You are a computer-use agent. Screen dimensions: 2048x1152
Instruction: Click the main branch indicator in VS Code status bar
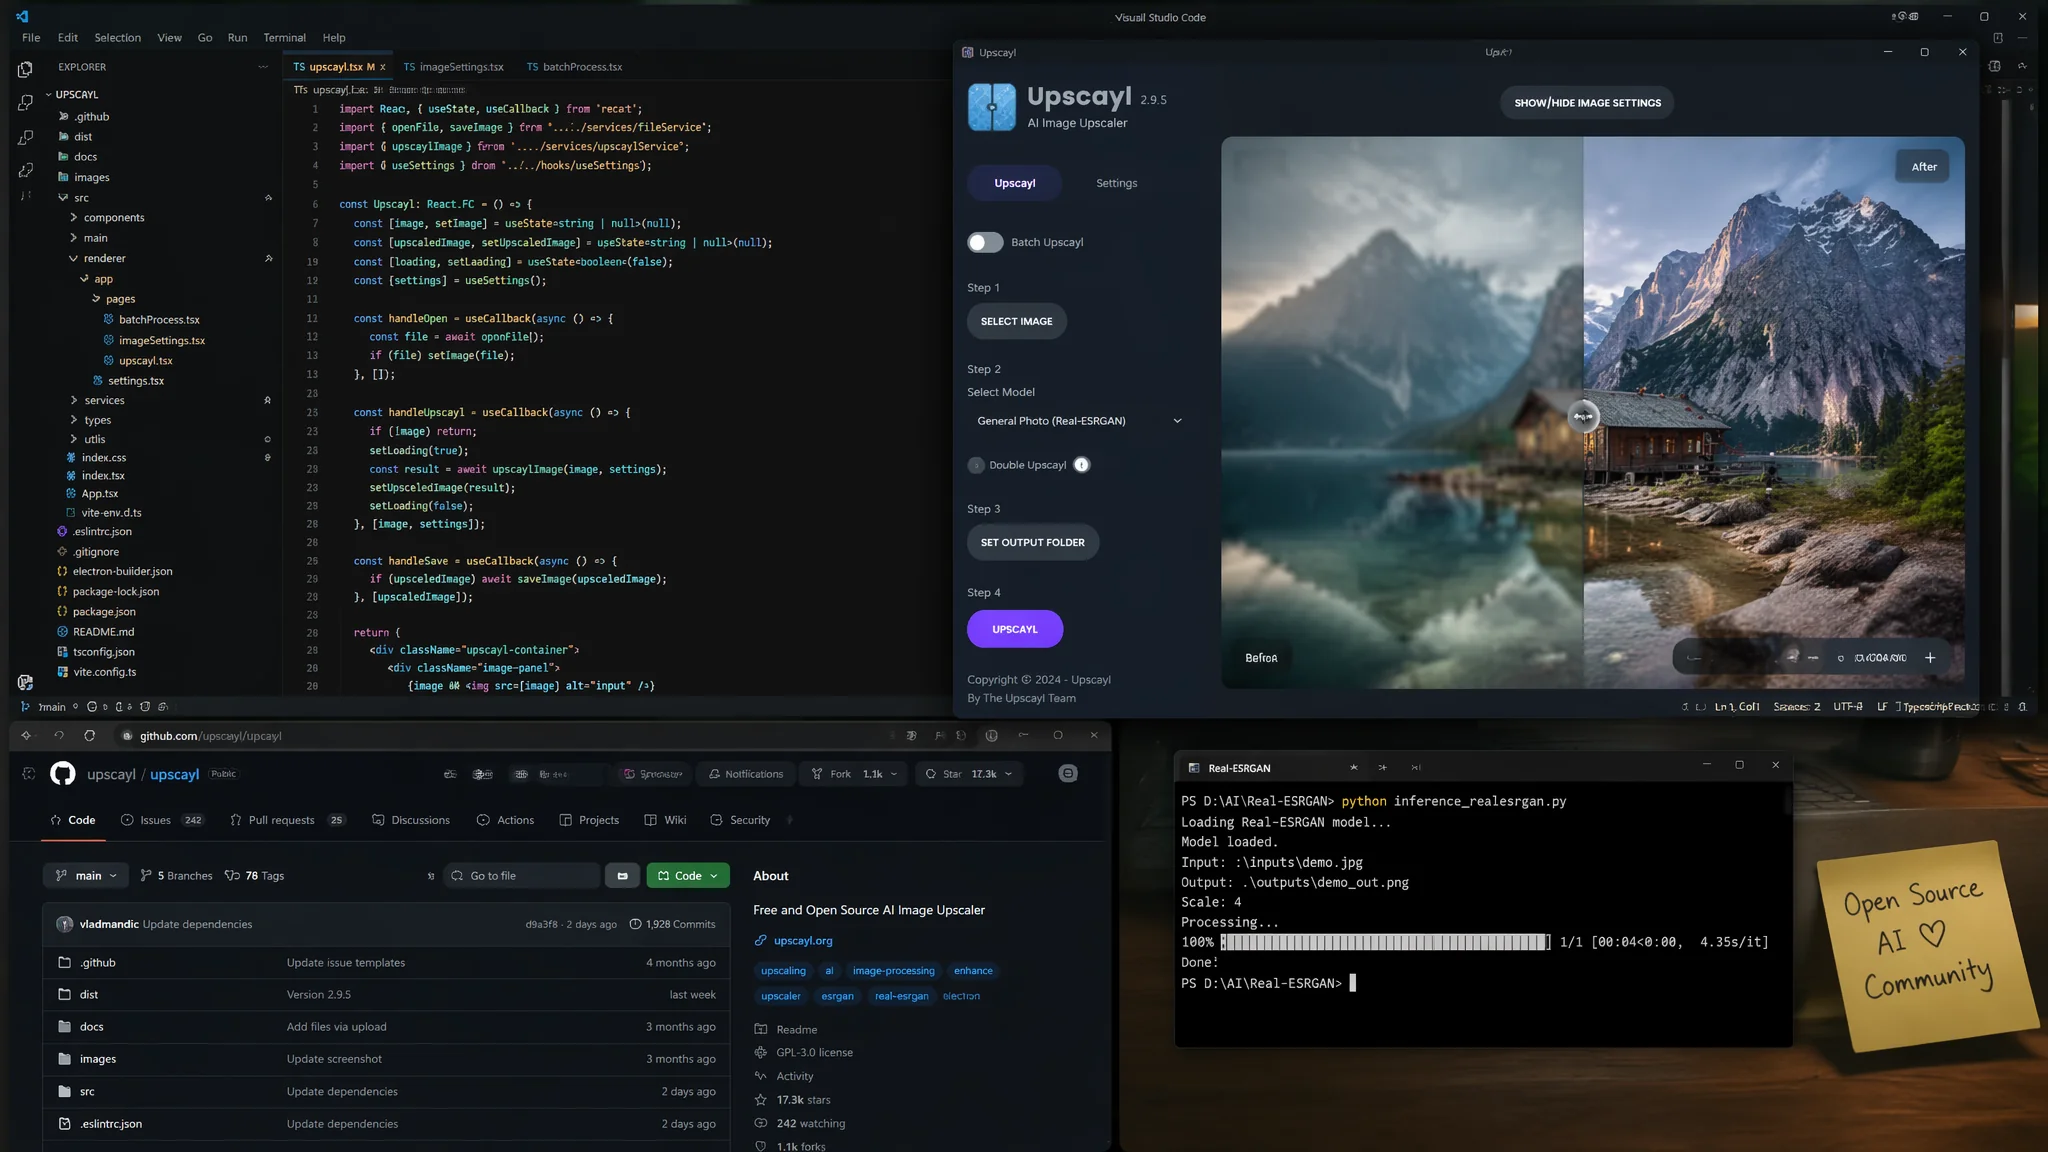click(x=44, y=707)
